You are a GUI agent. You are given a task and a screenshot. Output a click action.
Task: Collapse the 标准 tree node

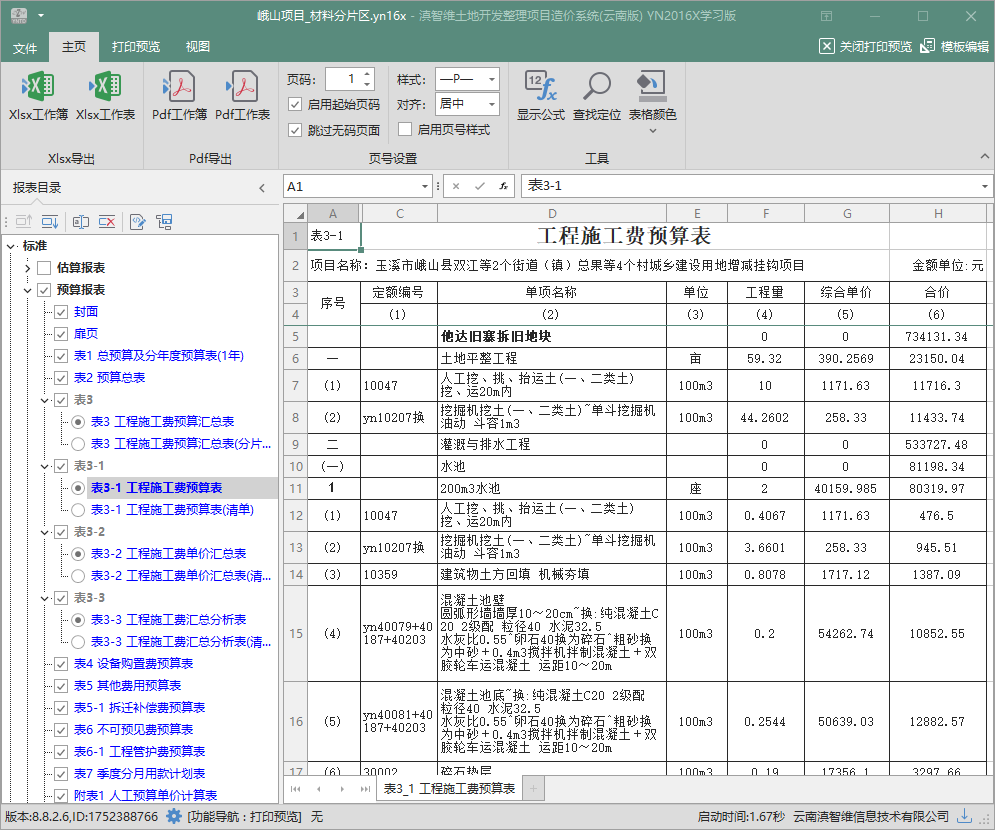(x=11, y=246)
